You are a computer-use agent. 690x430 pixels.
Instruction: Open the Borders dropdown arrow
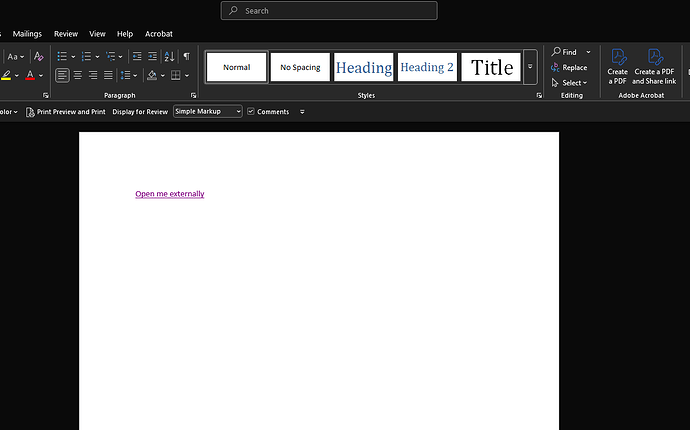coord(187,76)
